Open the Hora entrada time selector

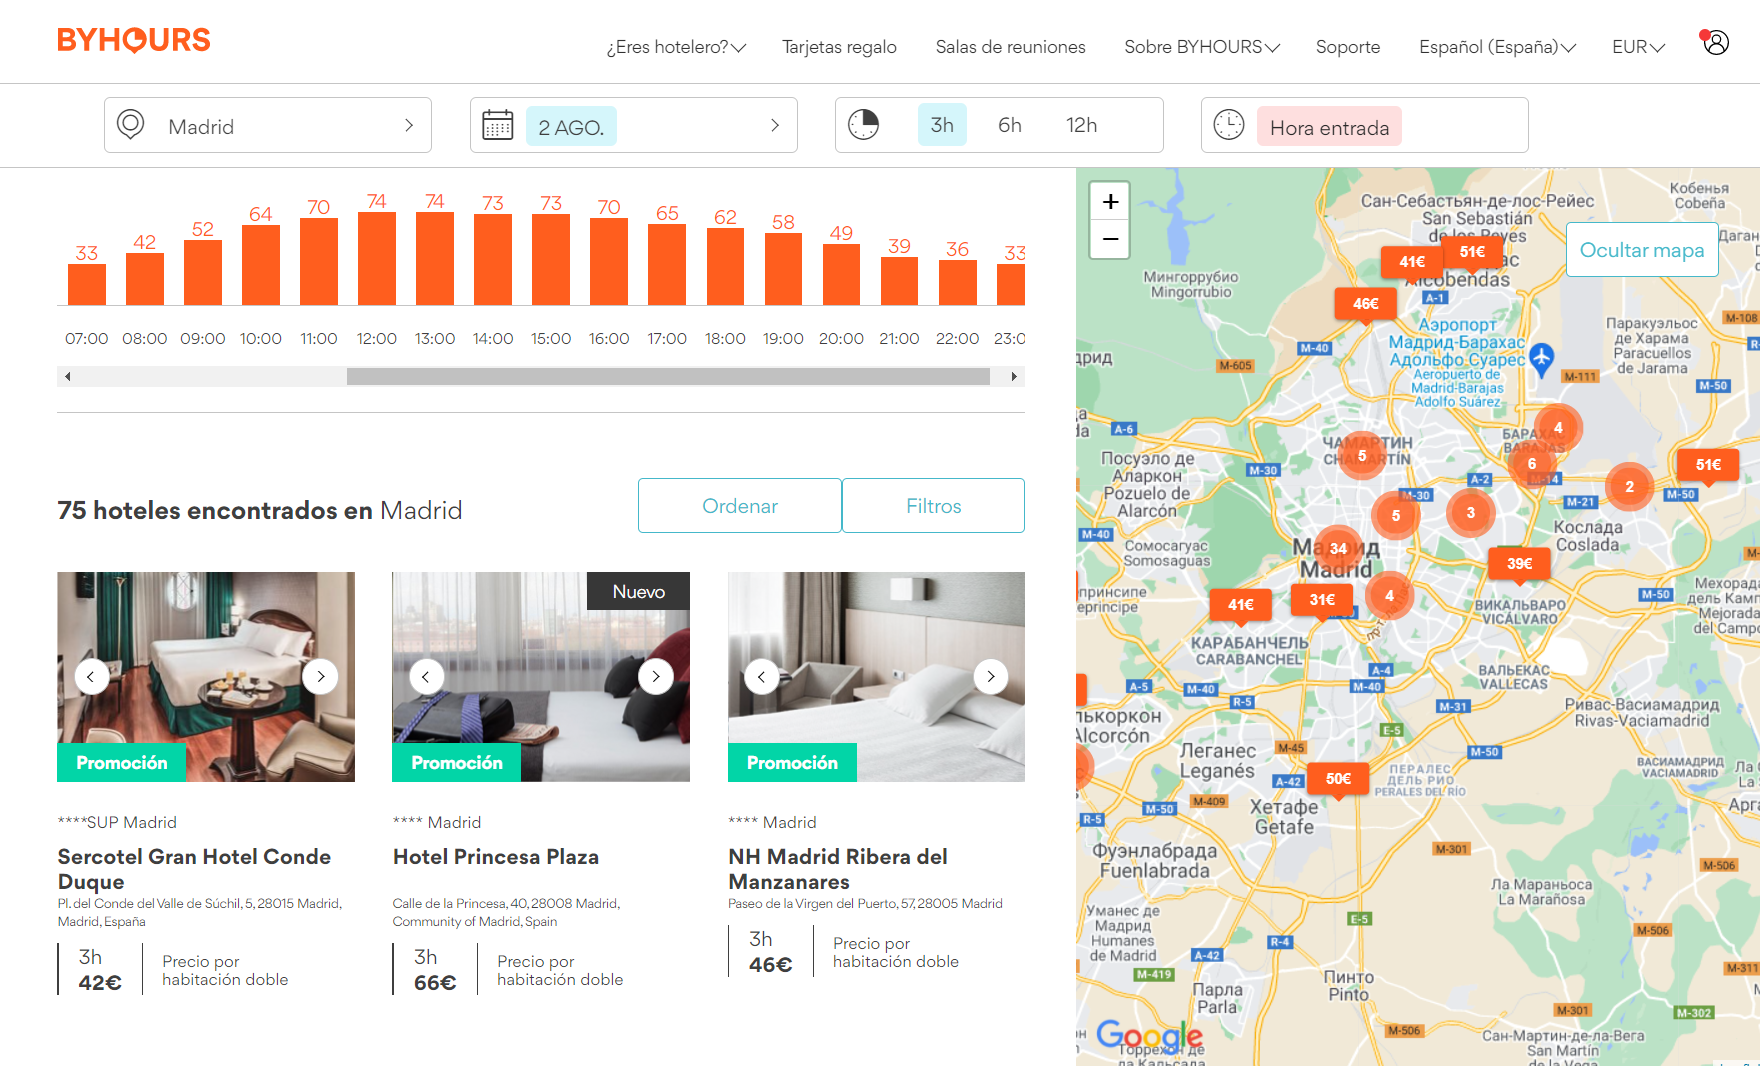click(x=1365, y=125)
